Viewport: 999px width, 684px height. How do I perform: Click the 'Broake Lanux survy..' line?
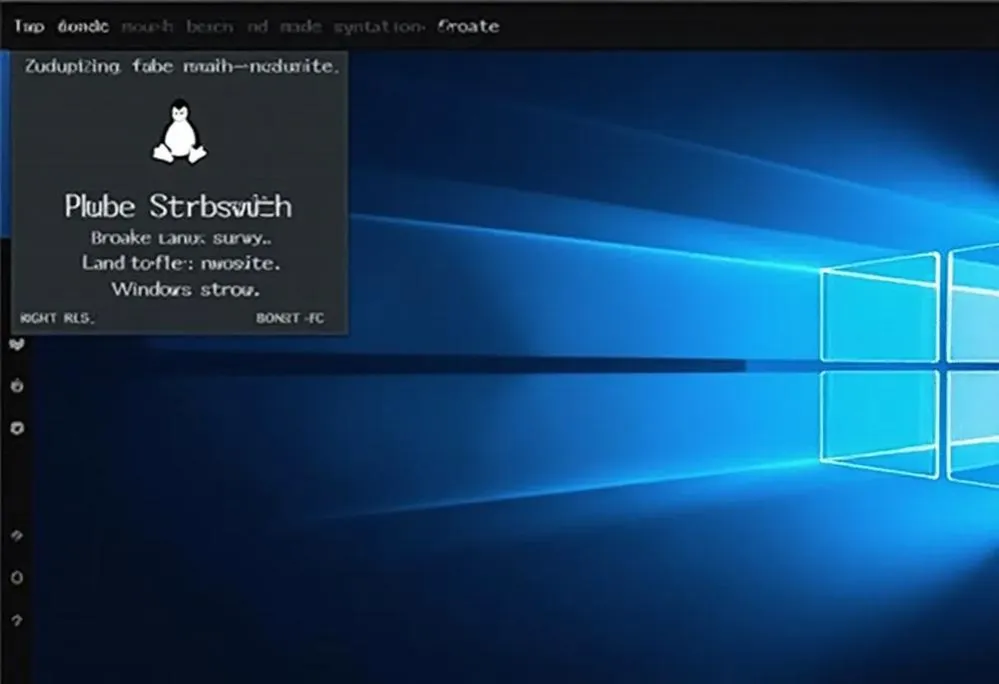point(181,238)
